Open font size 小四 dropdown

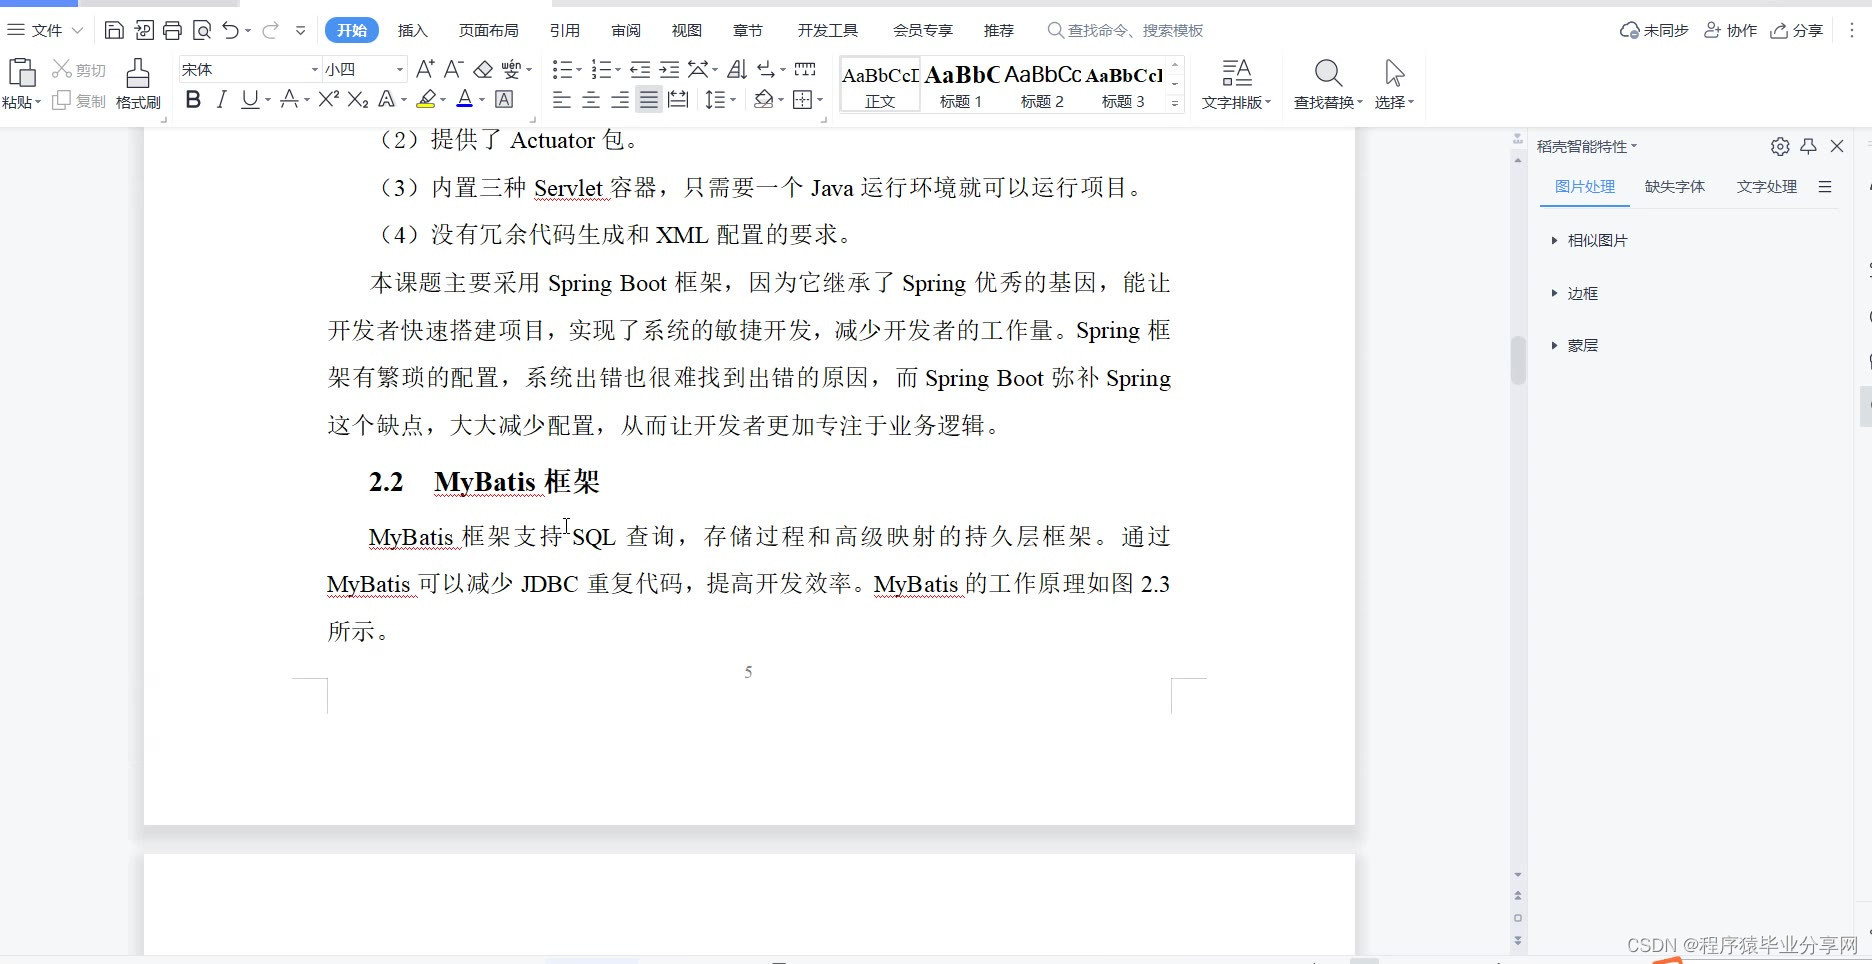pos(400,69)
